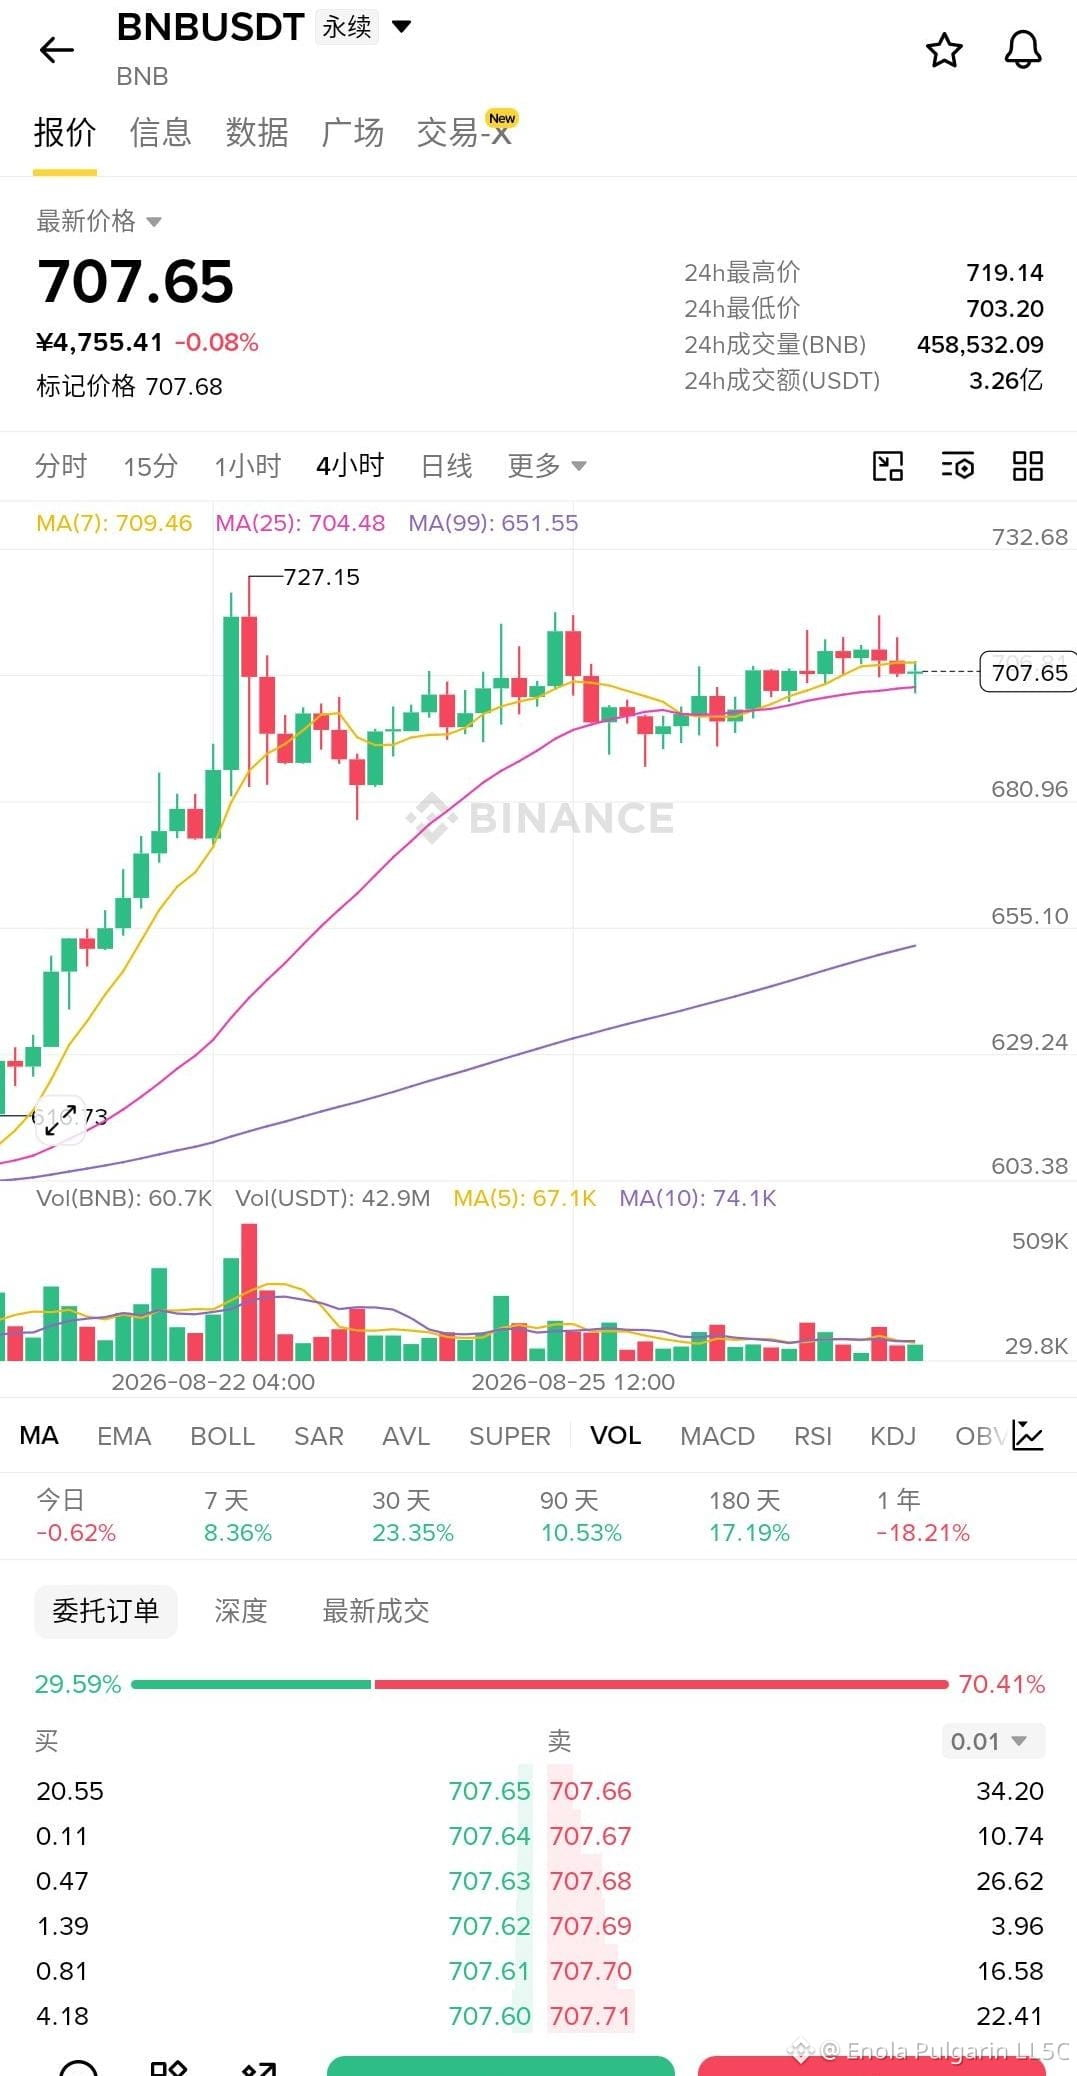Open price alert bell icon
Viewport: 1077px width, 2076px height.
click(x=1023, y=50)
